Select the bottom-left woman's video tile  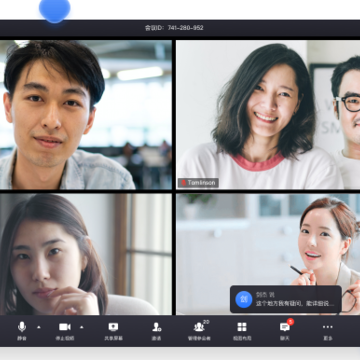coord(86,254)
